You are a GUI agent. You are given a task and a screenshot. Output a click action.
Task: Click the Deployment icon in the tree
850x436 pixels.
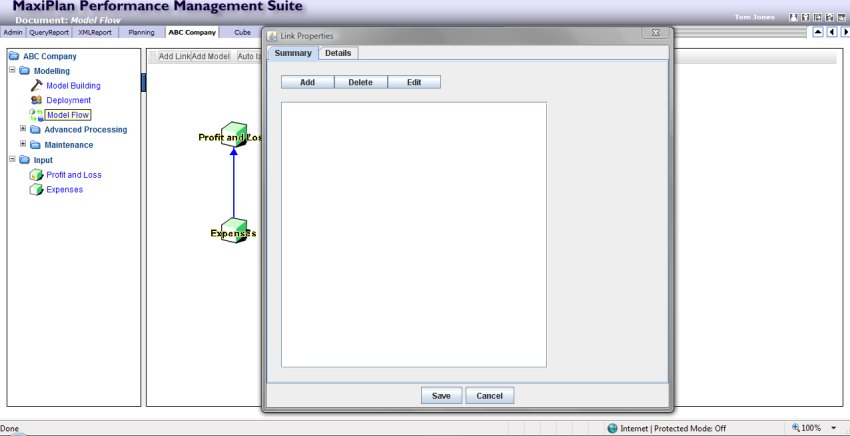(36, 100)
